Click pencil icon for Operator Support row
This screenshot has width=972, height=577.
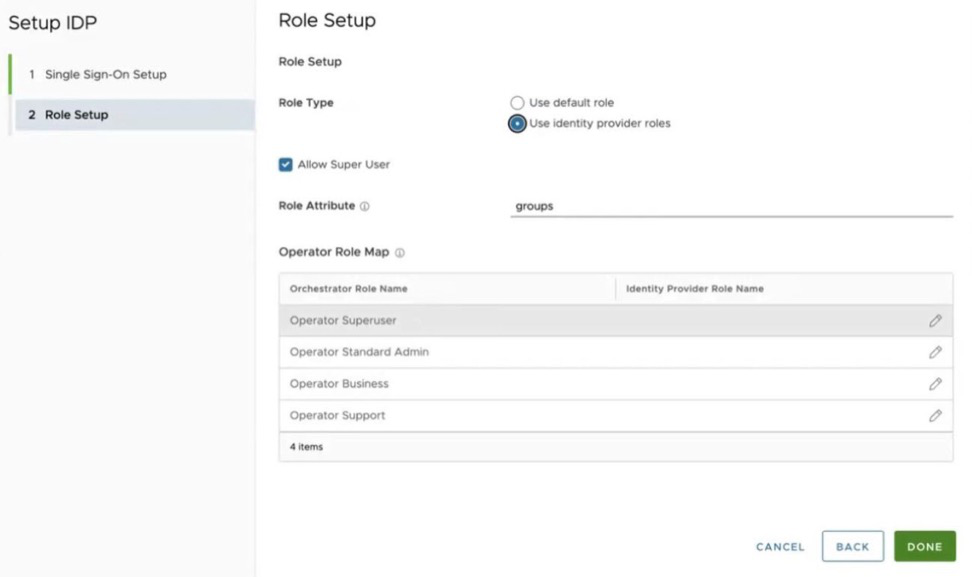coord(935,416)
